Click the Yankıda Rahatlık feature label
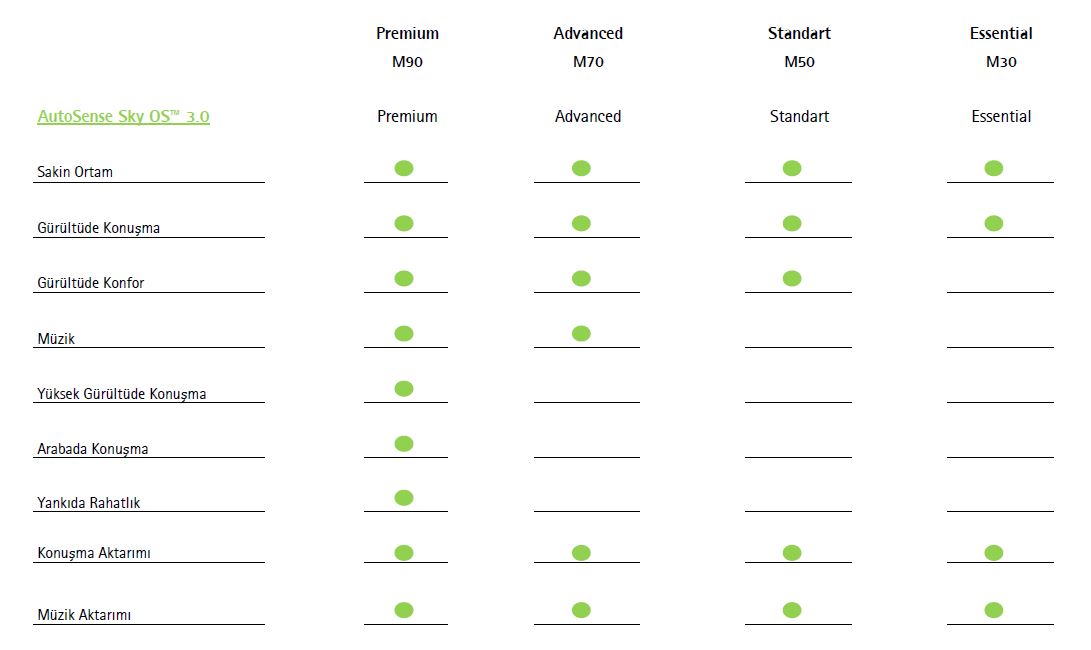The image size is (1091, 650). [x=88, y=503]
